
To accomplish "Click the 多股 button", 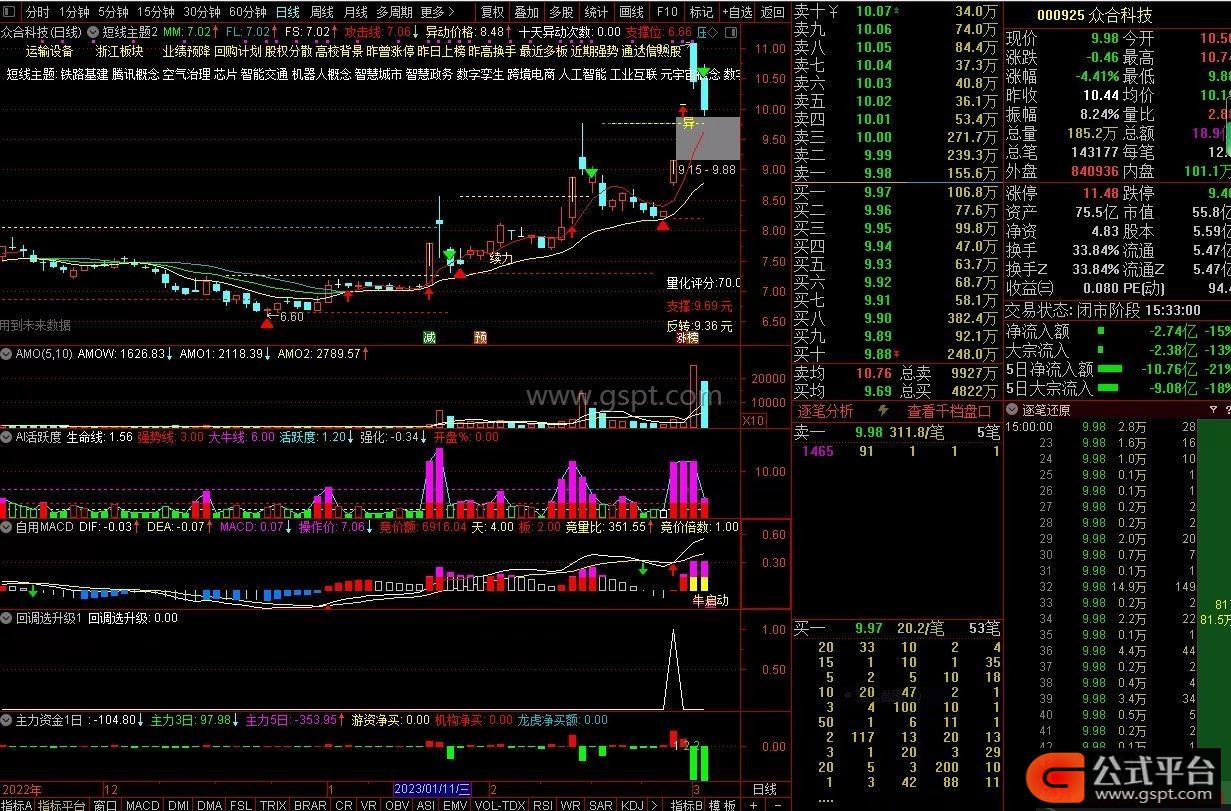I will point(561,12).
